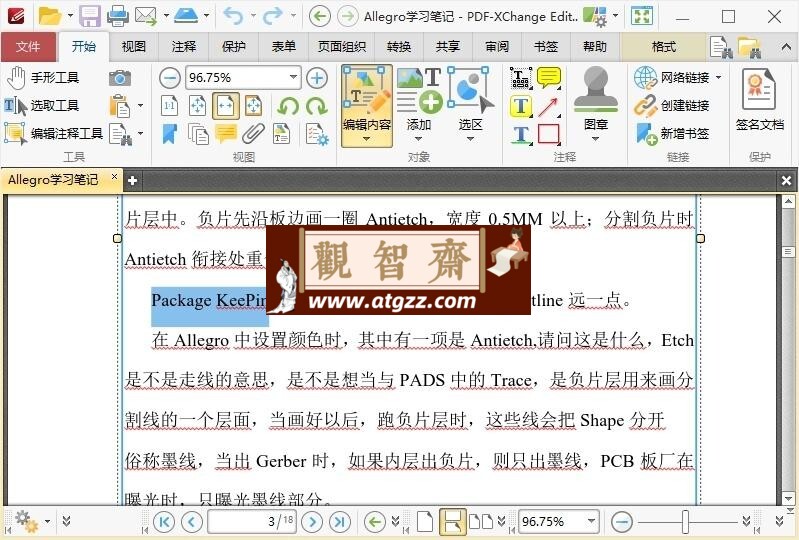799x540 pixels.
Task: Select the Typewriter text tool
Action: tap(521, 78)
